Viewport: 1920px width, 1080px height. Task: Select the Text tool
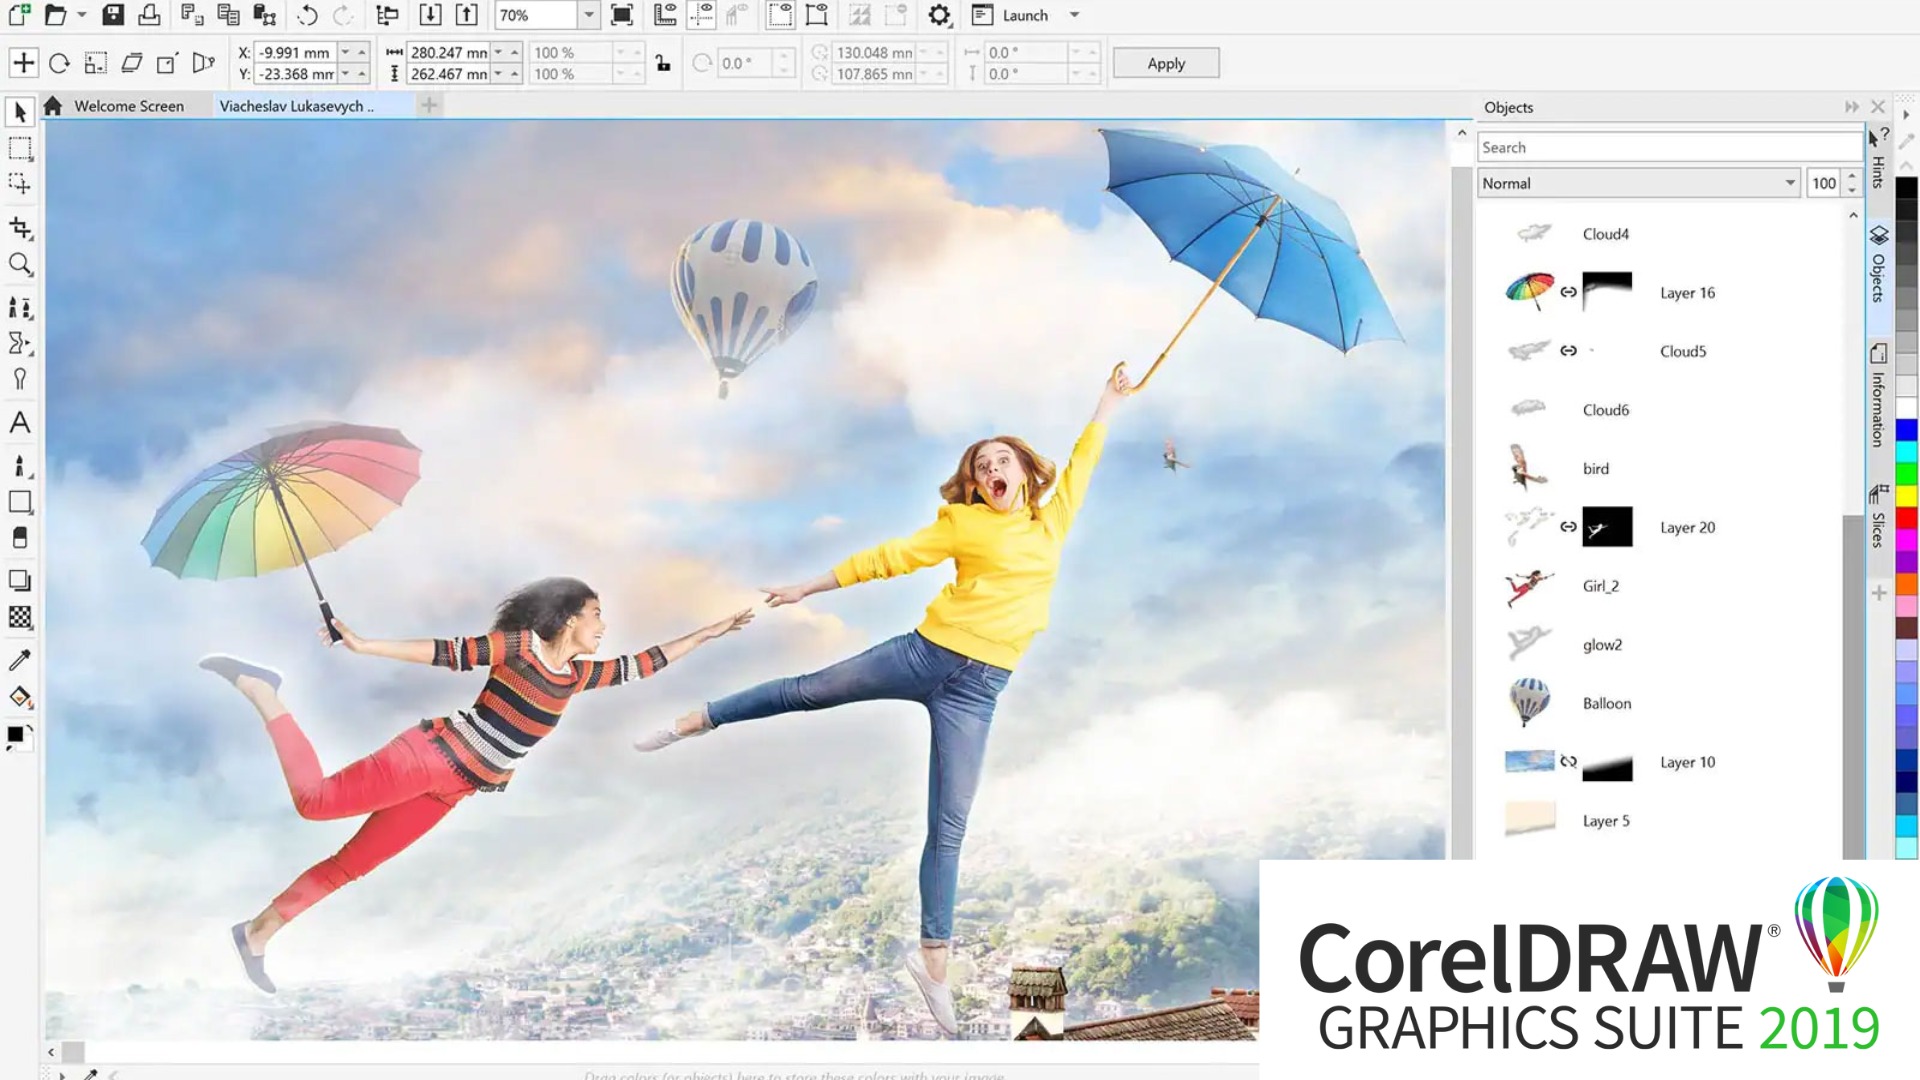(20, 423)
